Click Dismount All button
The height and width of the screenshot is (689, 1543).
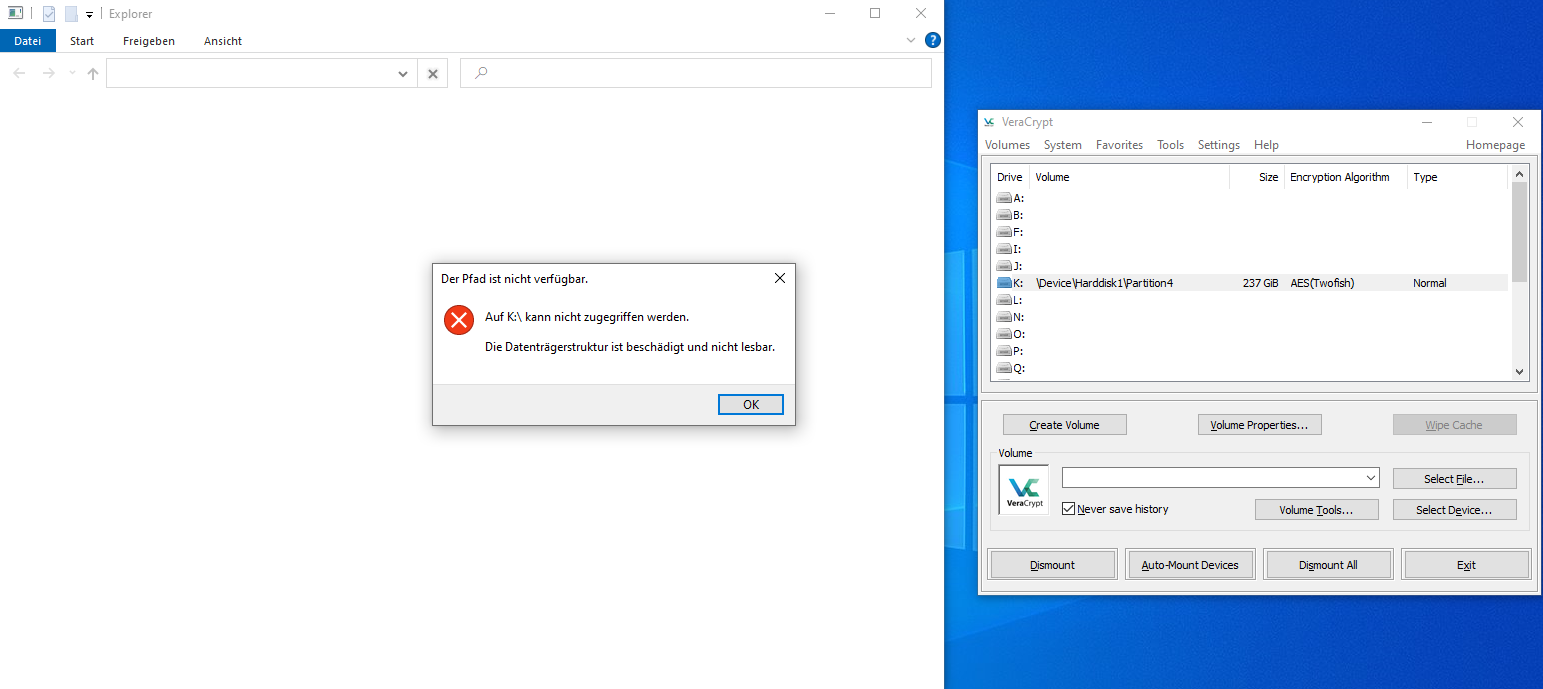click(x=1328, y=565)
